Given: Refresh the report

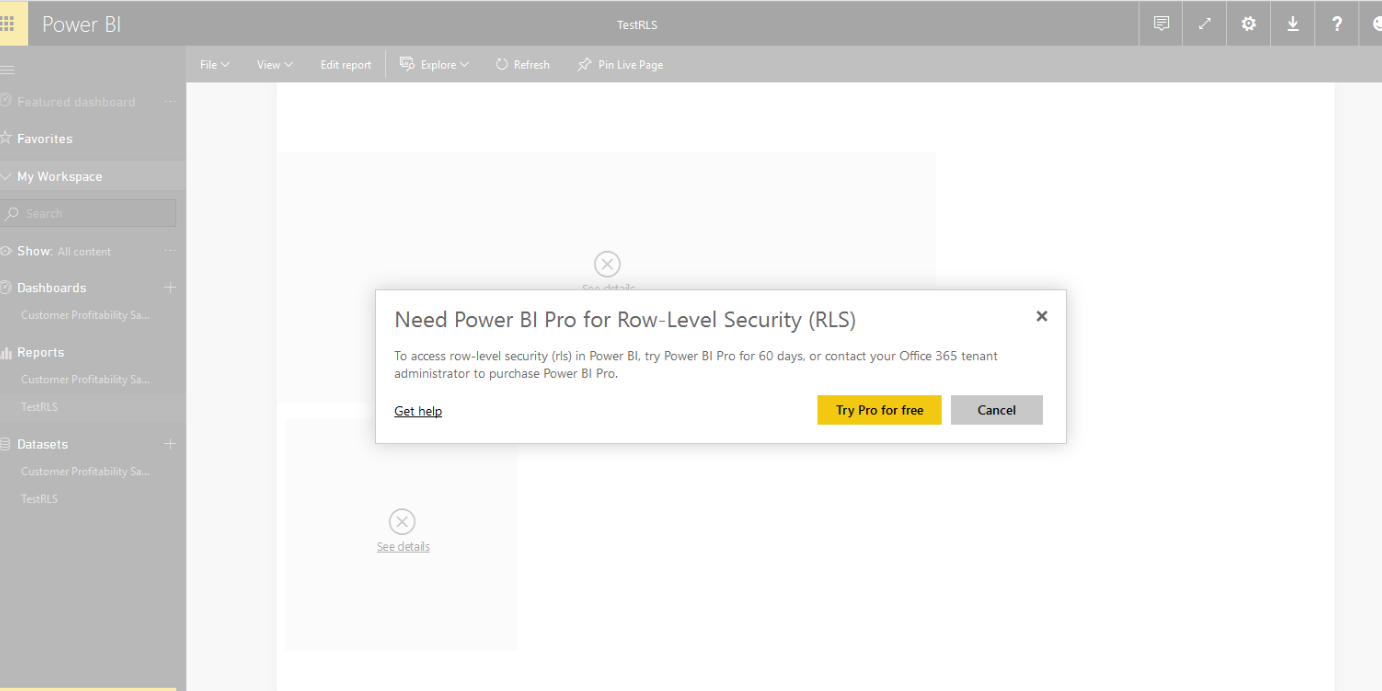Looking at the screenshot, I should click(523, 65).
